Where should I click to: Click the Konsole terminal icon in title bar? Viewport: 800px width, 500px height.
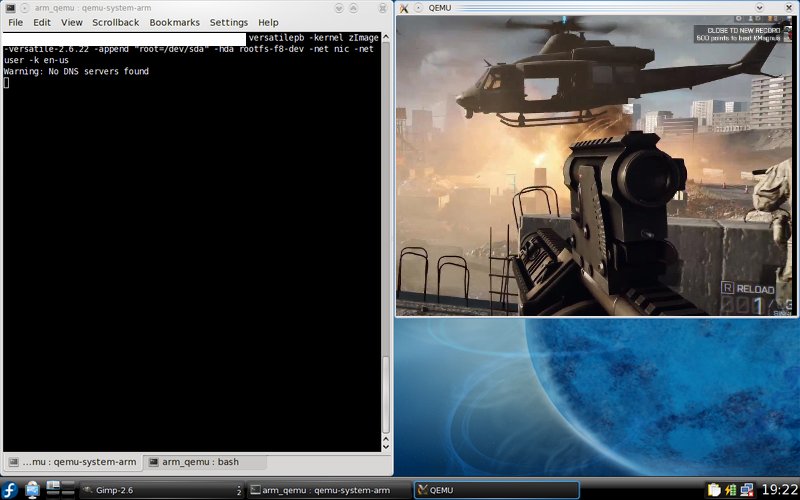[x=10, y=8]
